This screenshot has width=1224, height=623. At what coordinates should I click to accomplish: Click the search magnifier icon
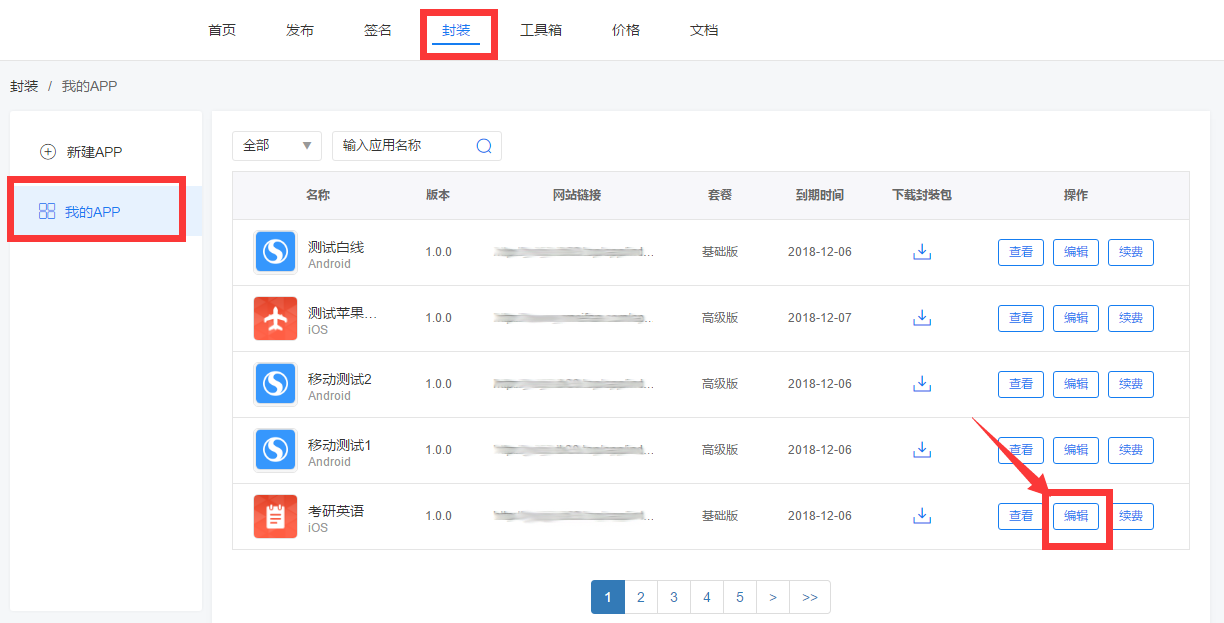point(484,146)
